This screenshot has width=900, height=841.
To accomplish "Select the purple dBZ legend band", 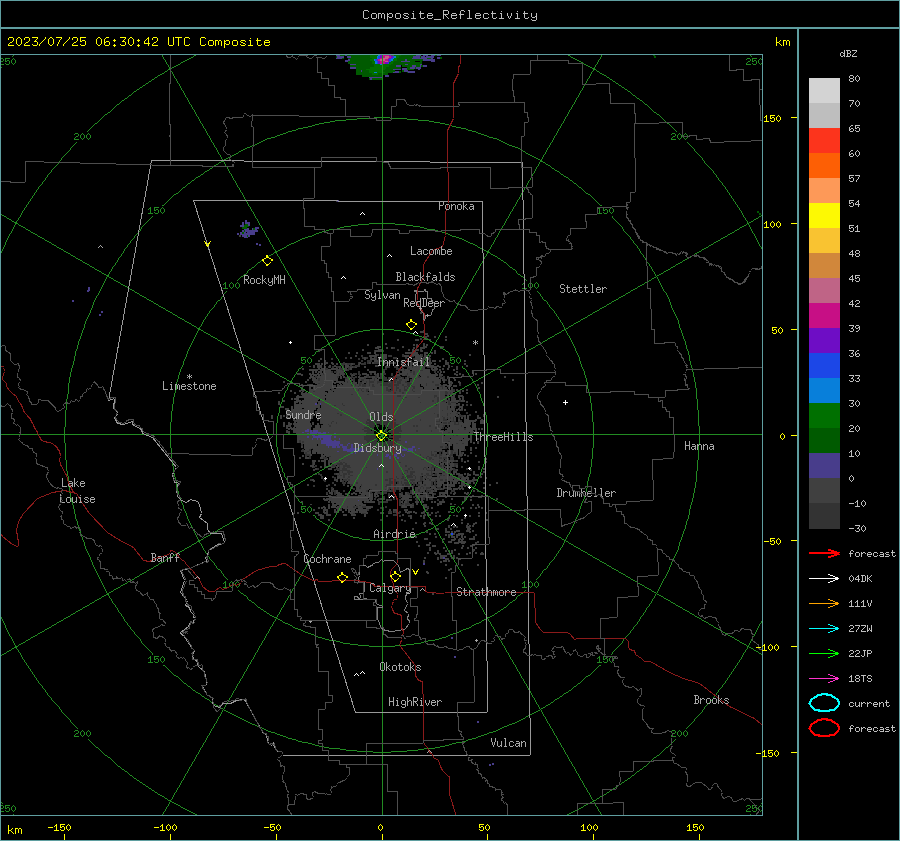I will (824, 340).
